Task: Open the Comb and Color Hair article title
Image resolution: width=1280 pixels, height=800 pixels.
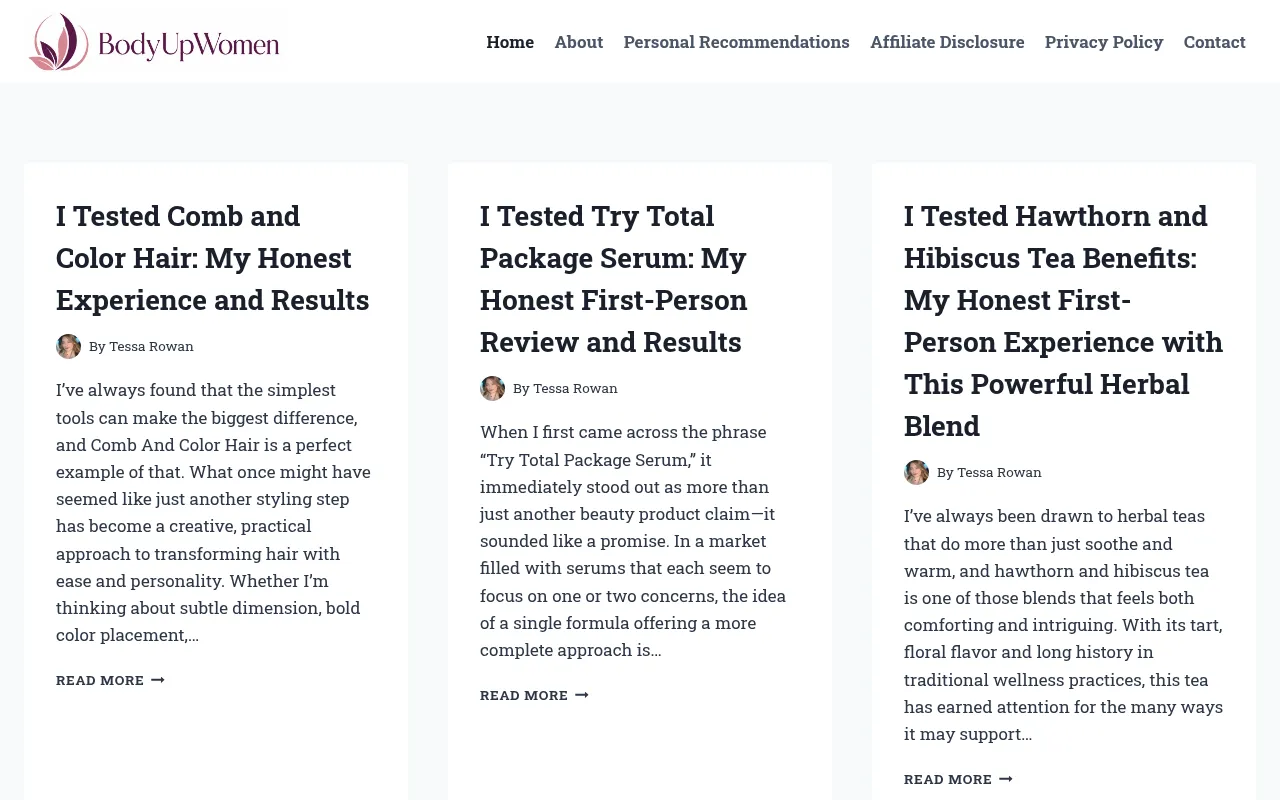Action: 213,258
